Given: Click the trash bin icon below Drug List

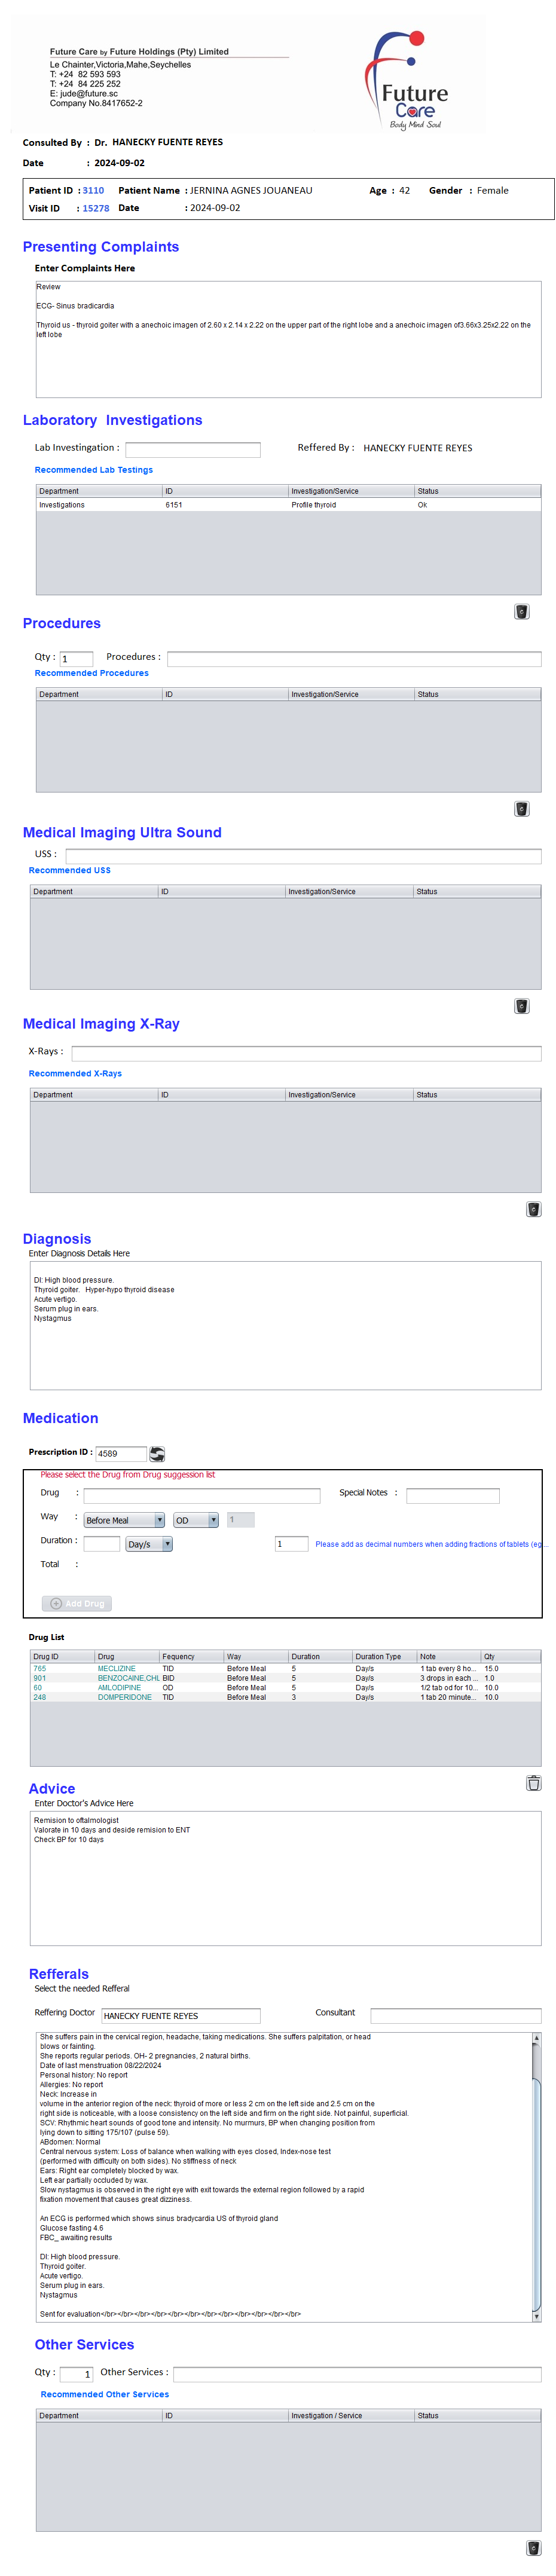Looking at the screenshot, I should [x=533, y=1783].
